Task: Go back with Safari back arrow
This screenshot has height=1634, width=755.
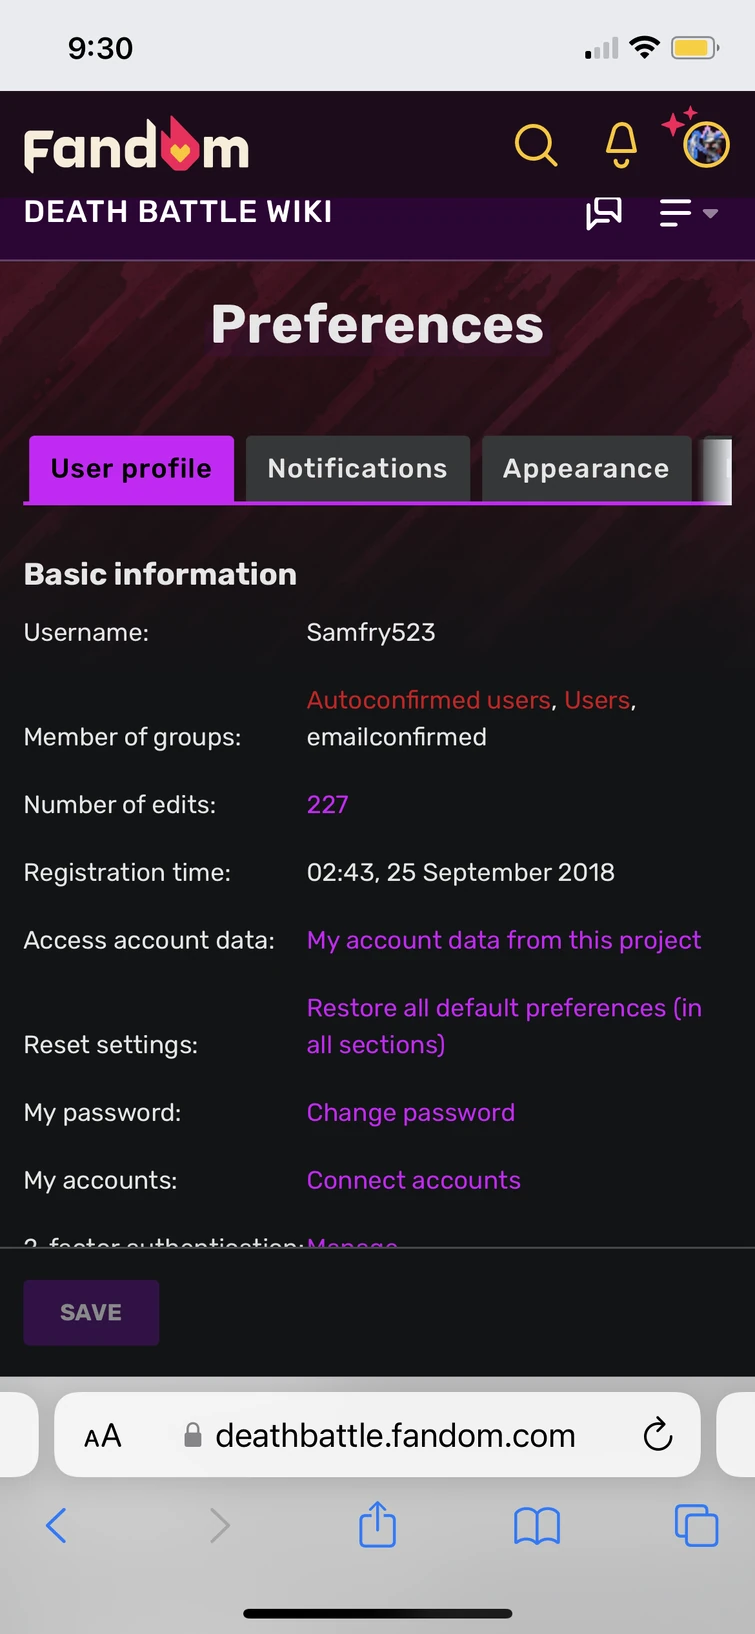Action: click(57, 1526)
